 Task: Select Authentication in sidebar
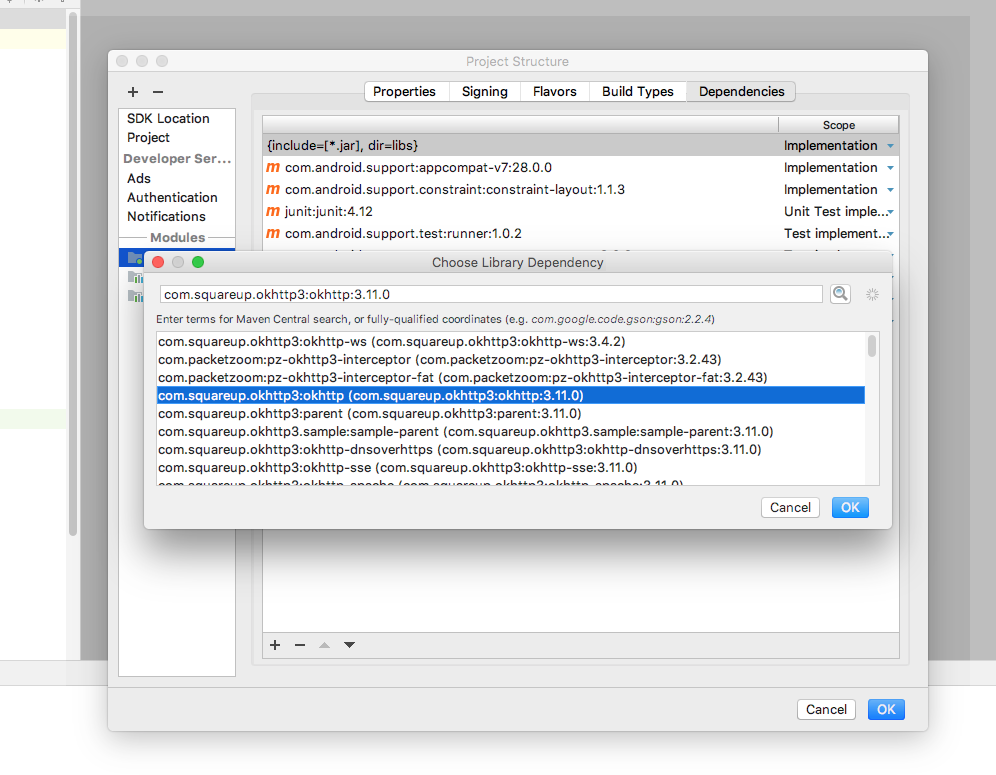[172, 198]
